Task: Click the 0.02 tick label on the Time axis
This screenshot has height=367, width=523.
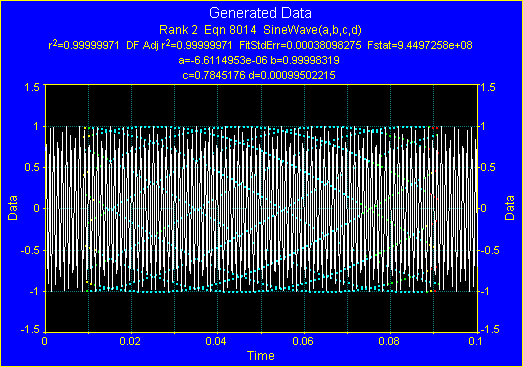Action: click(131, 341)
